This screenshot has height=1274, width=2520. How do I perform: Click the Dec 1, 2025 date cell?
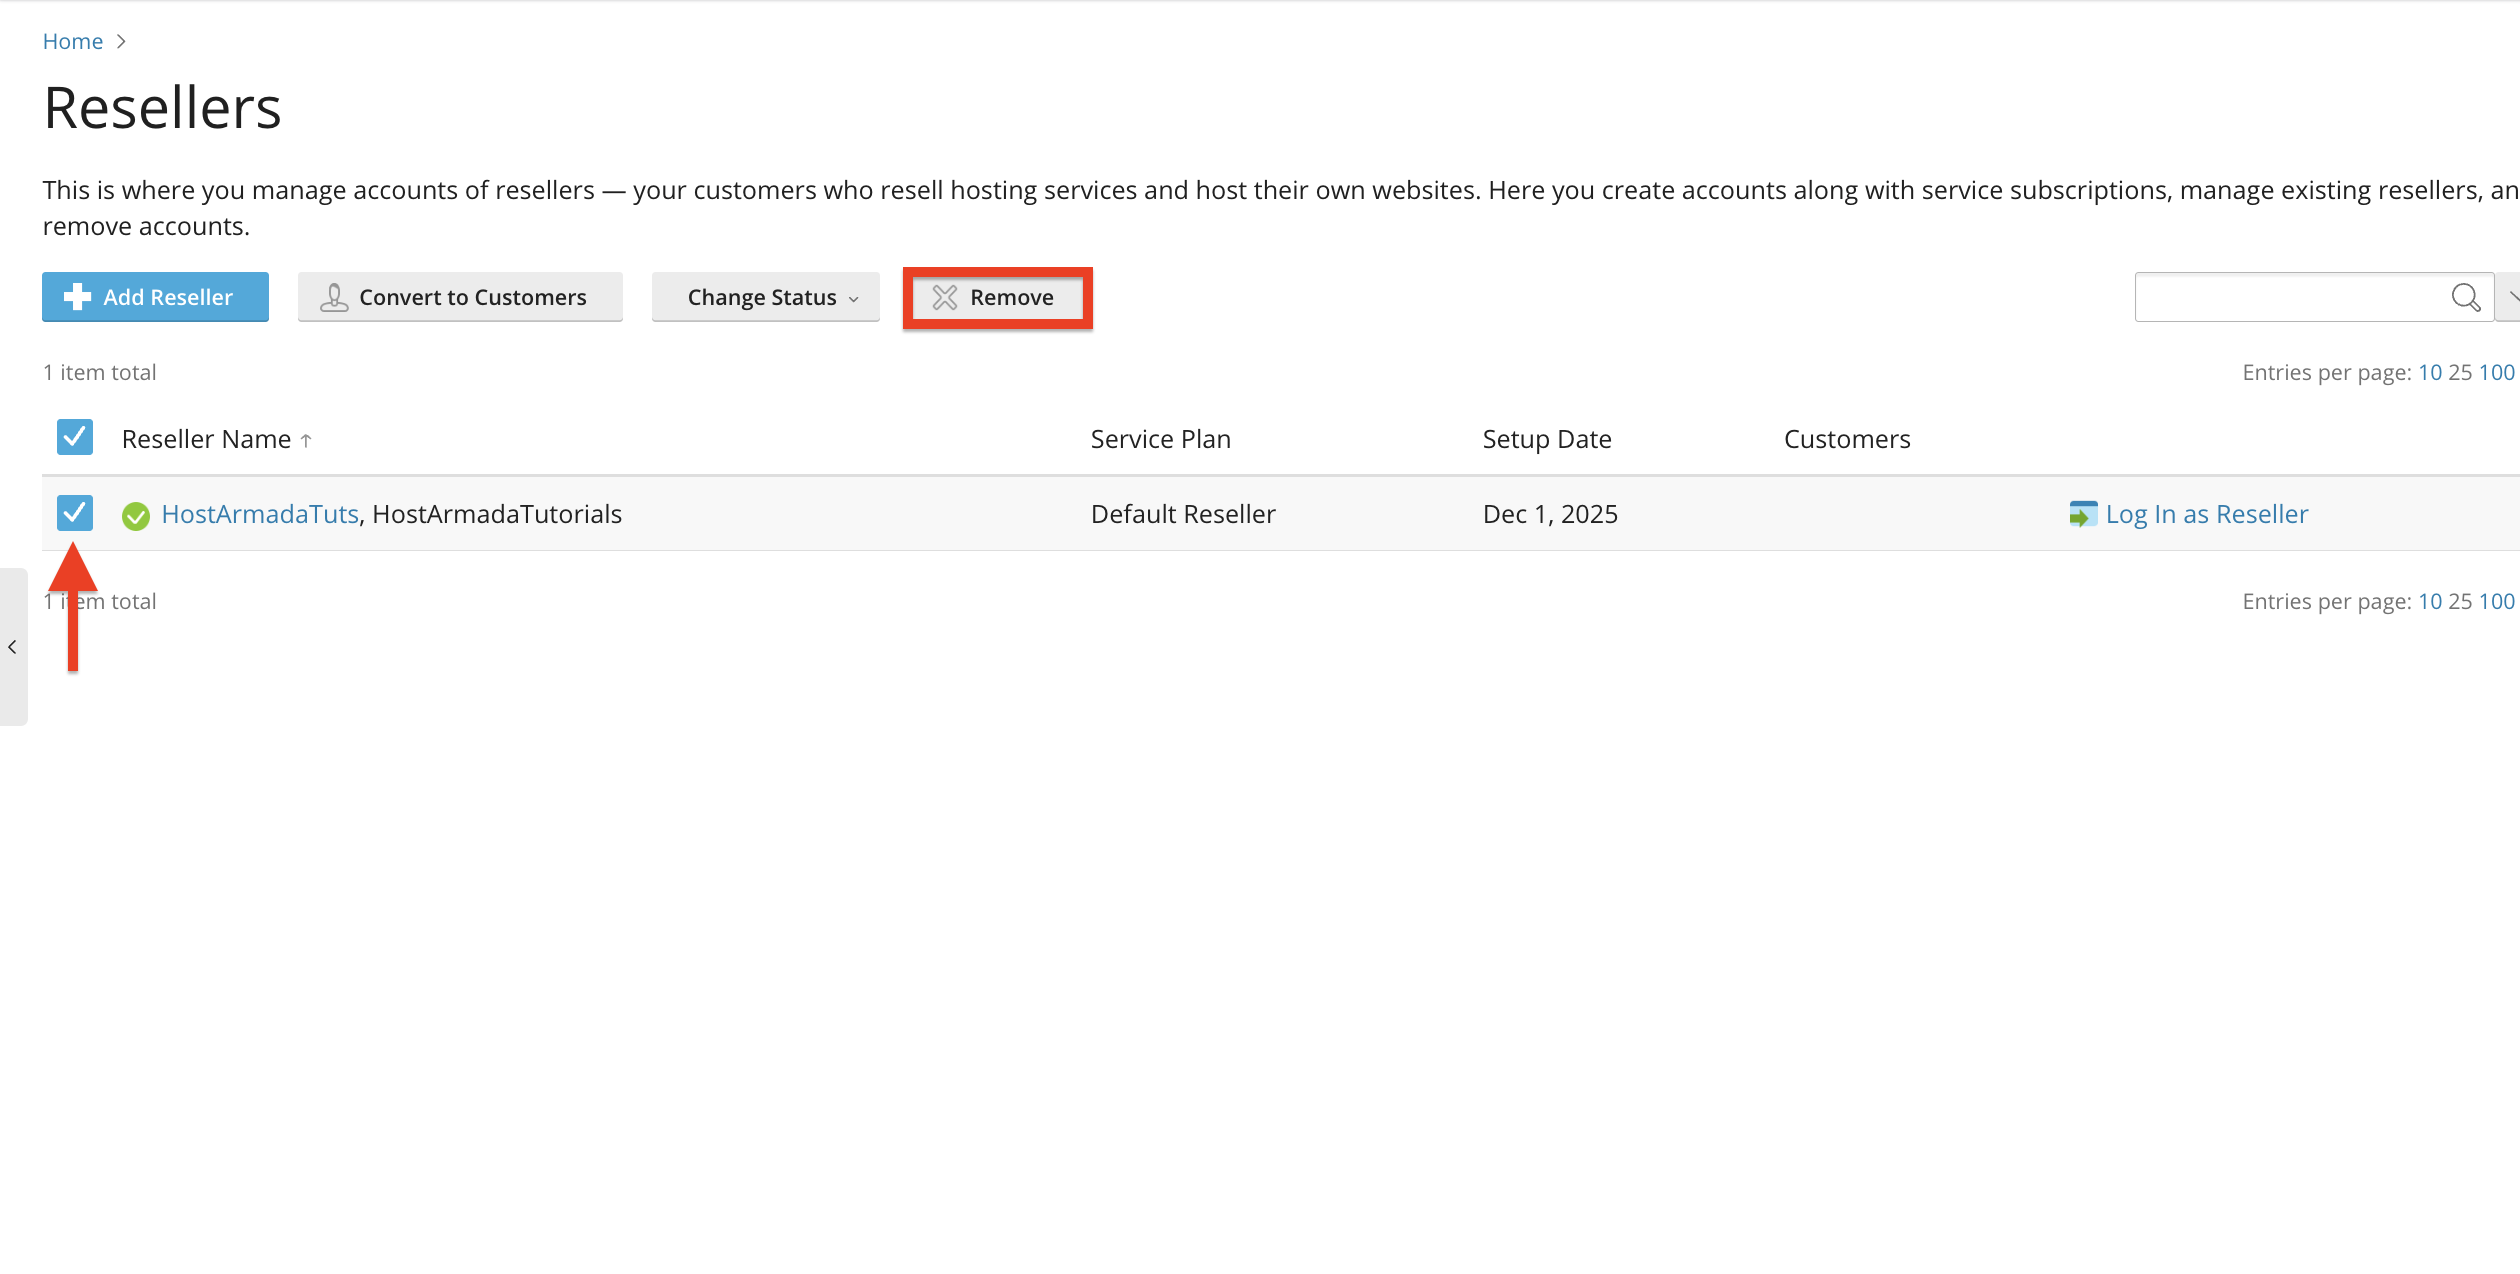pyautogui.click(x=1550, y=514)
